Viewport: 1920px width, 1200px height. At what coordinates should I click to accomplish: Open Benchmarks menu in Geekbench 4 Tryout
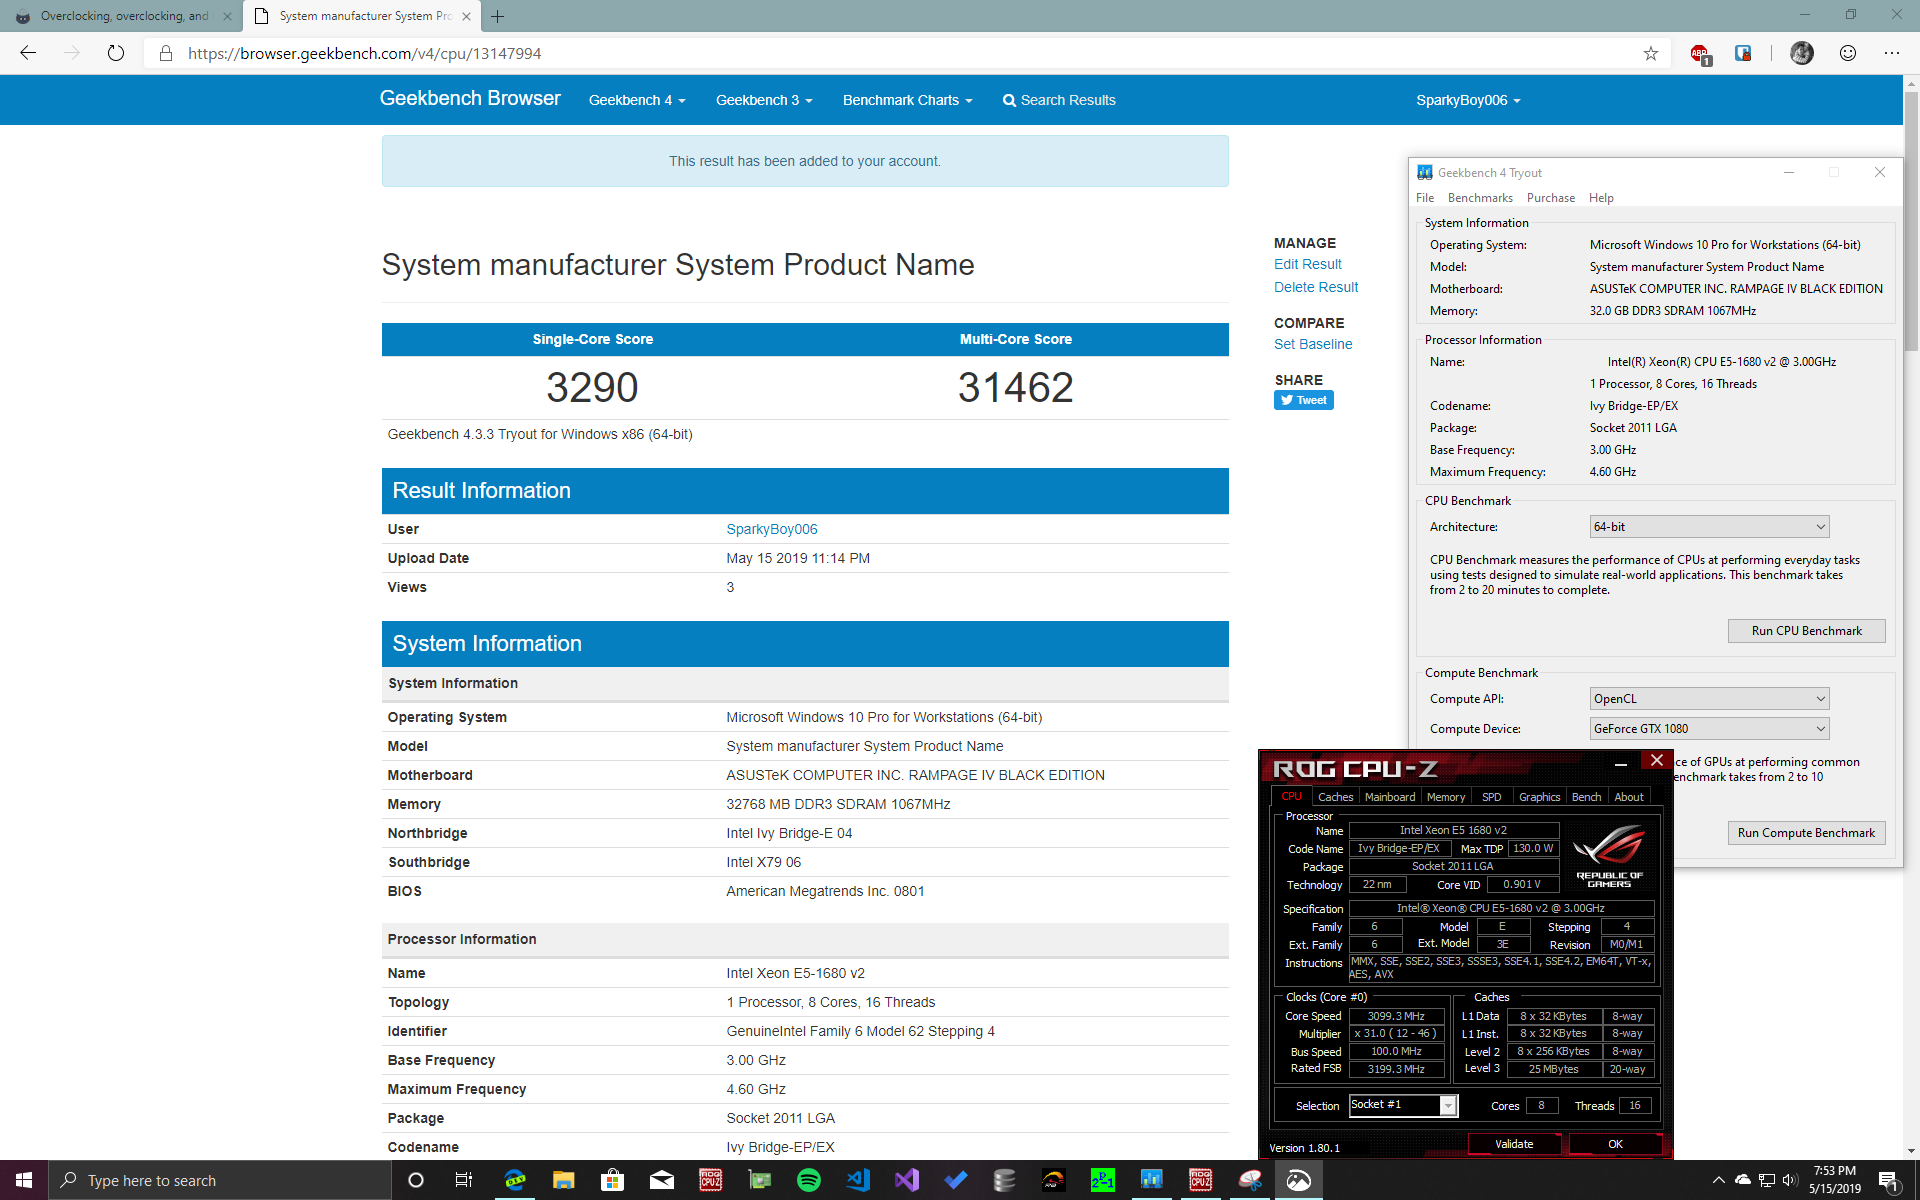(1480, 198)
